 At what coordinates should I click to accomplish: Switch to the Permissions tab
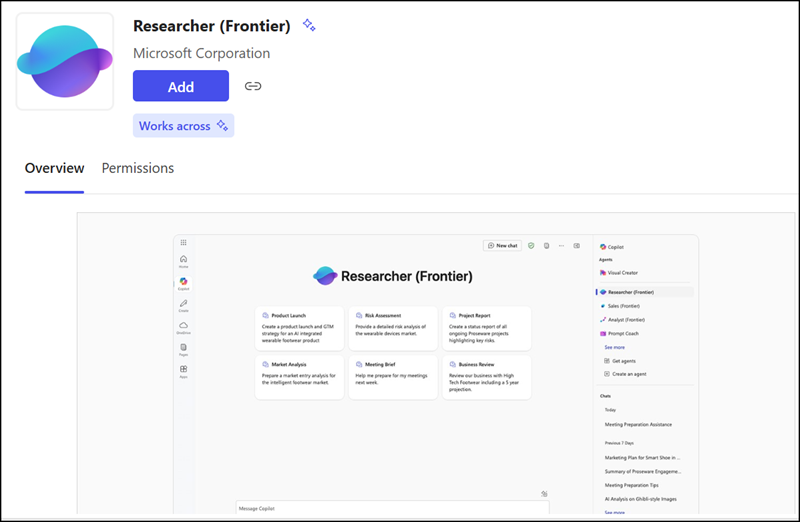[x=138, y=168]
